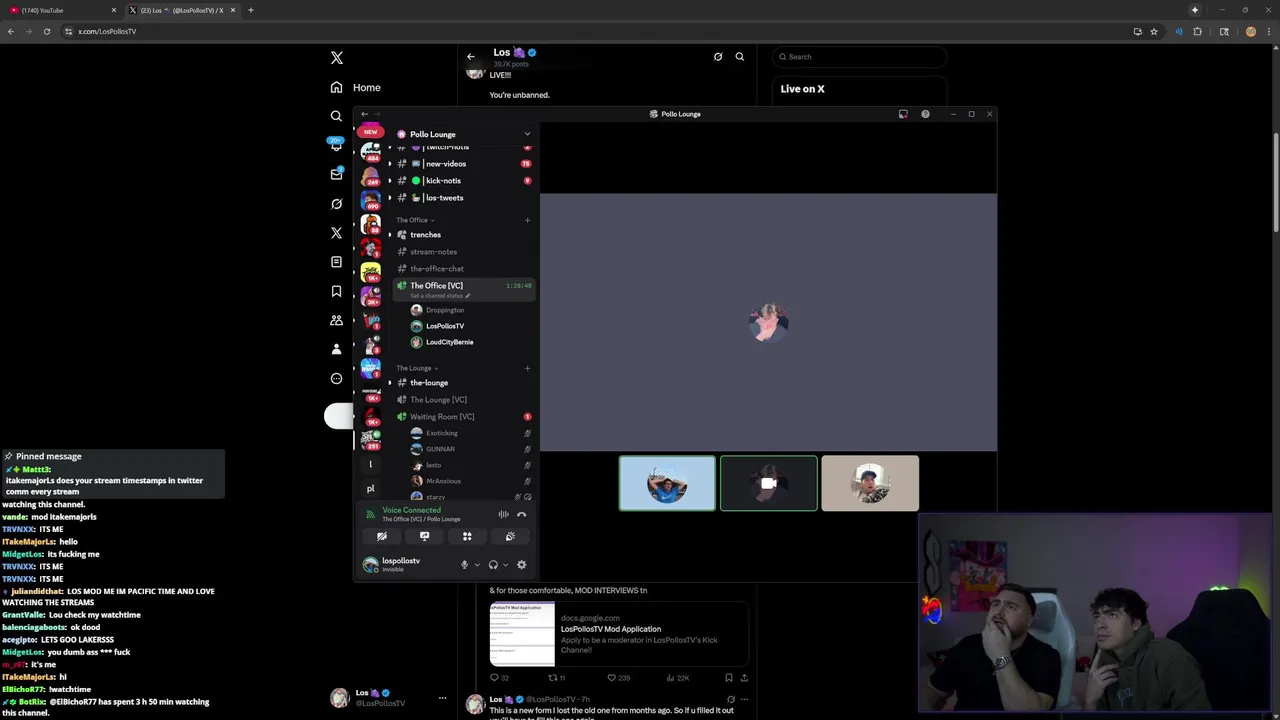Collapse The Lounge category
Screen dimensions: 1280x720
click(x=417, y=368)
